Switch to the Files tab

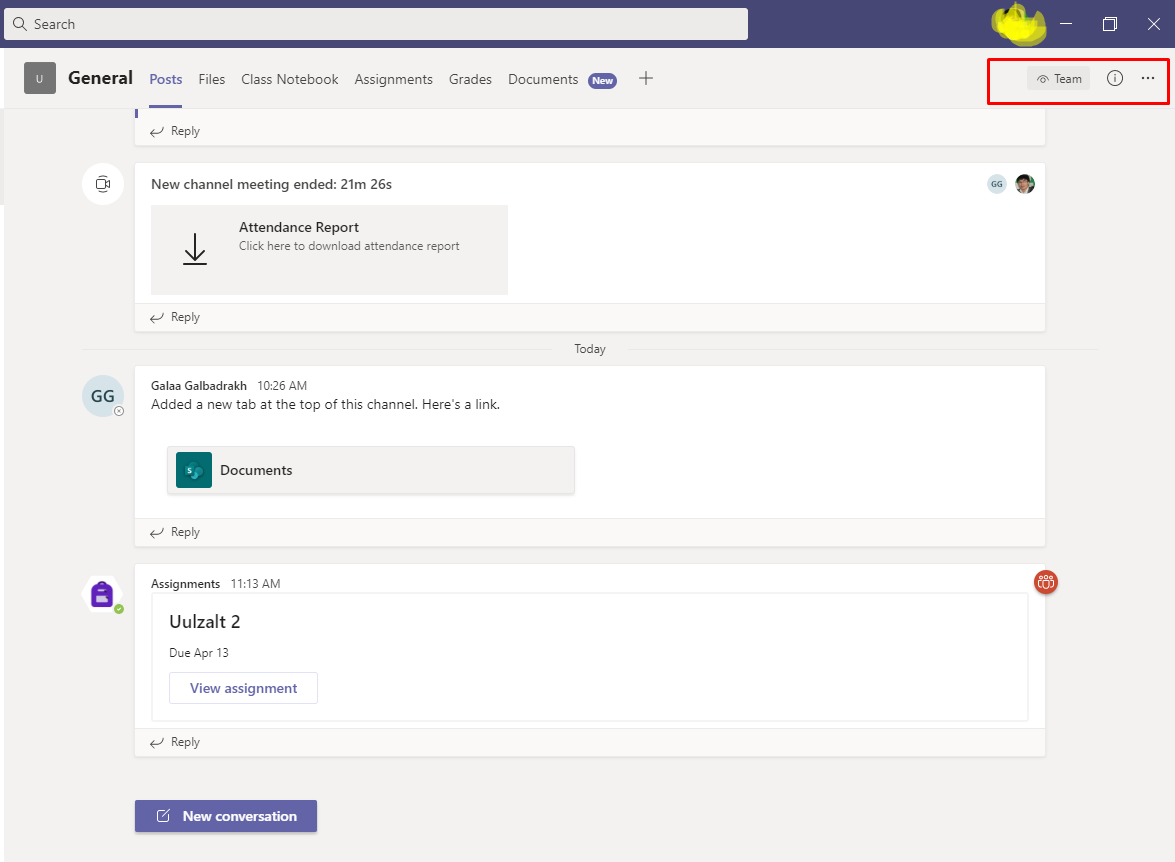[x=211, y=79]
